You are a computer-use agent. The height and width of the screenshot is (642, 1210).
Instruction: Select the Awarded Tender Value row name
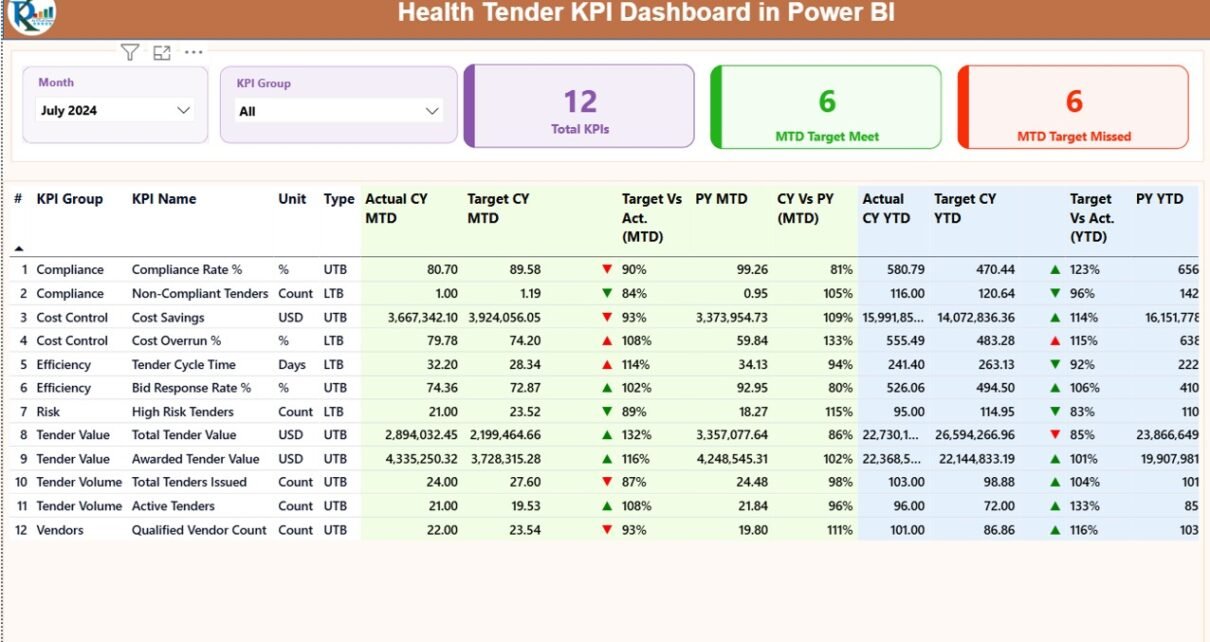tap(195, 459)
